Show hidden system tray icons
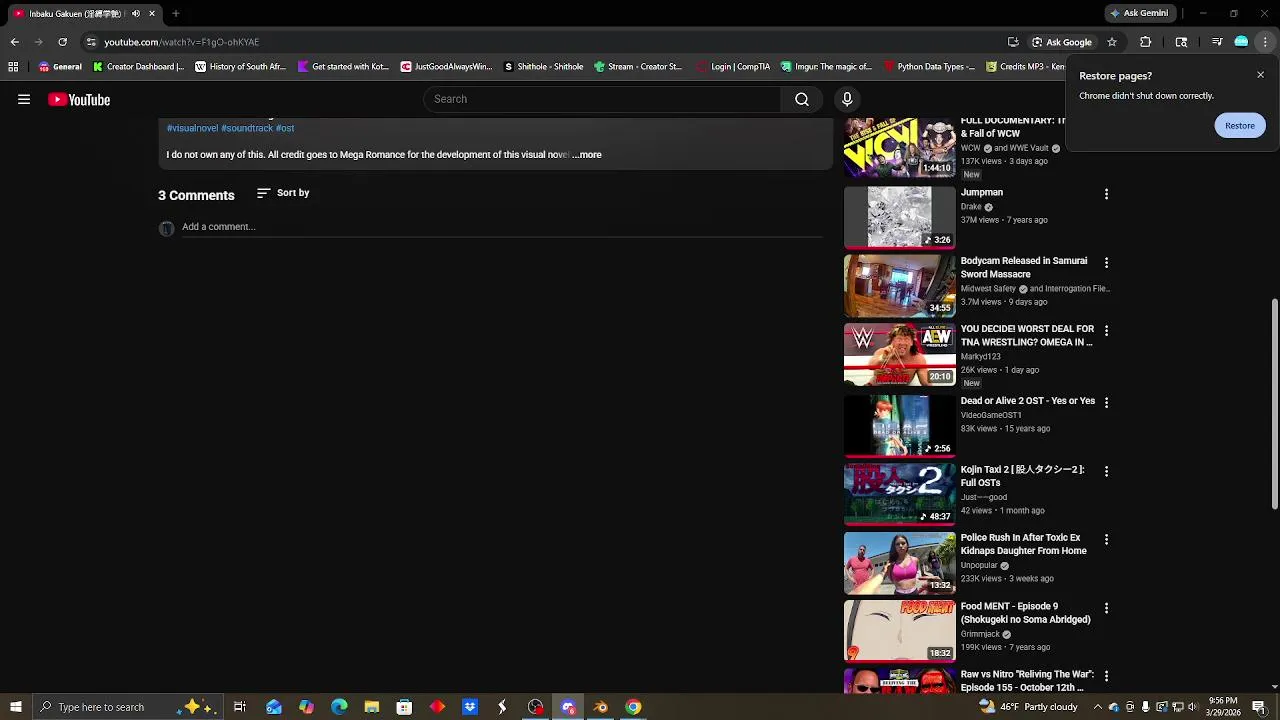The width and height of the screenshot is (1280, 720). tap(1097, 707)
